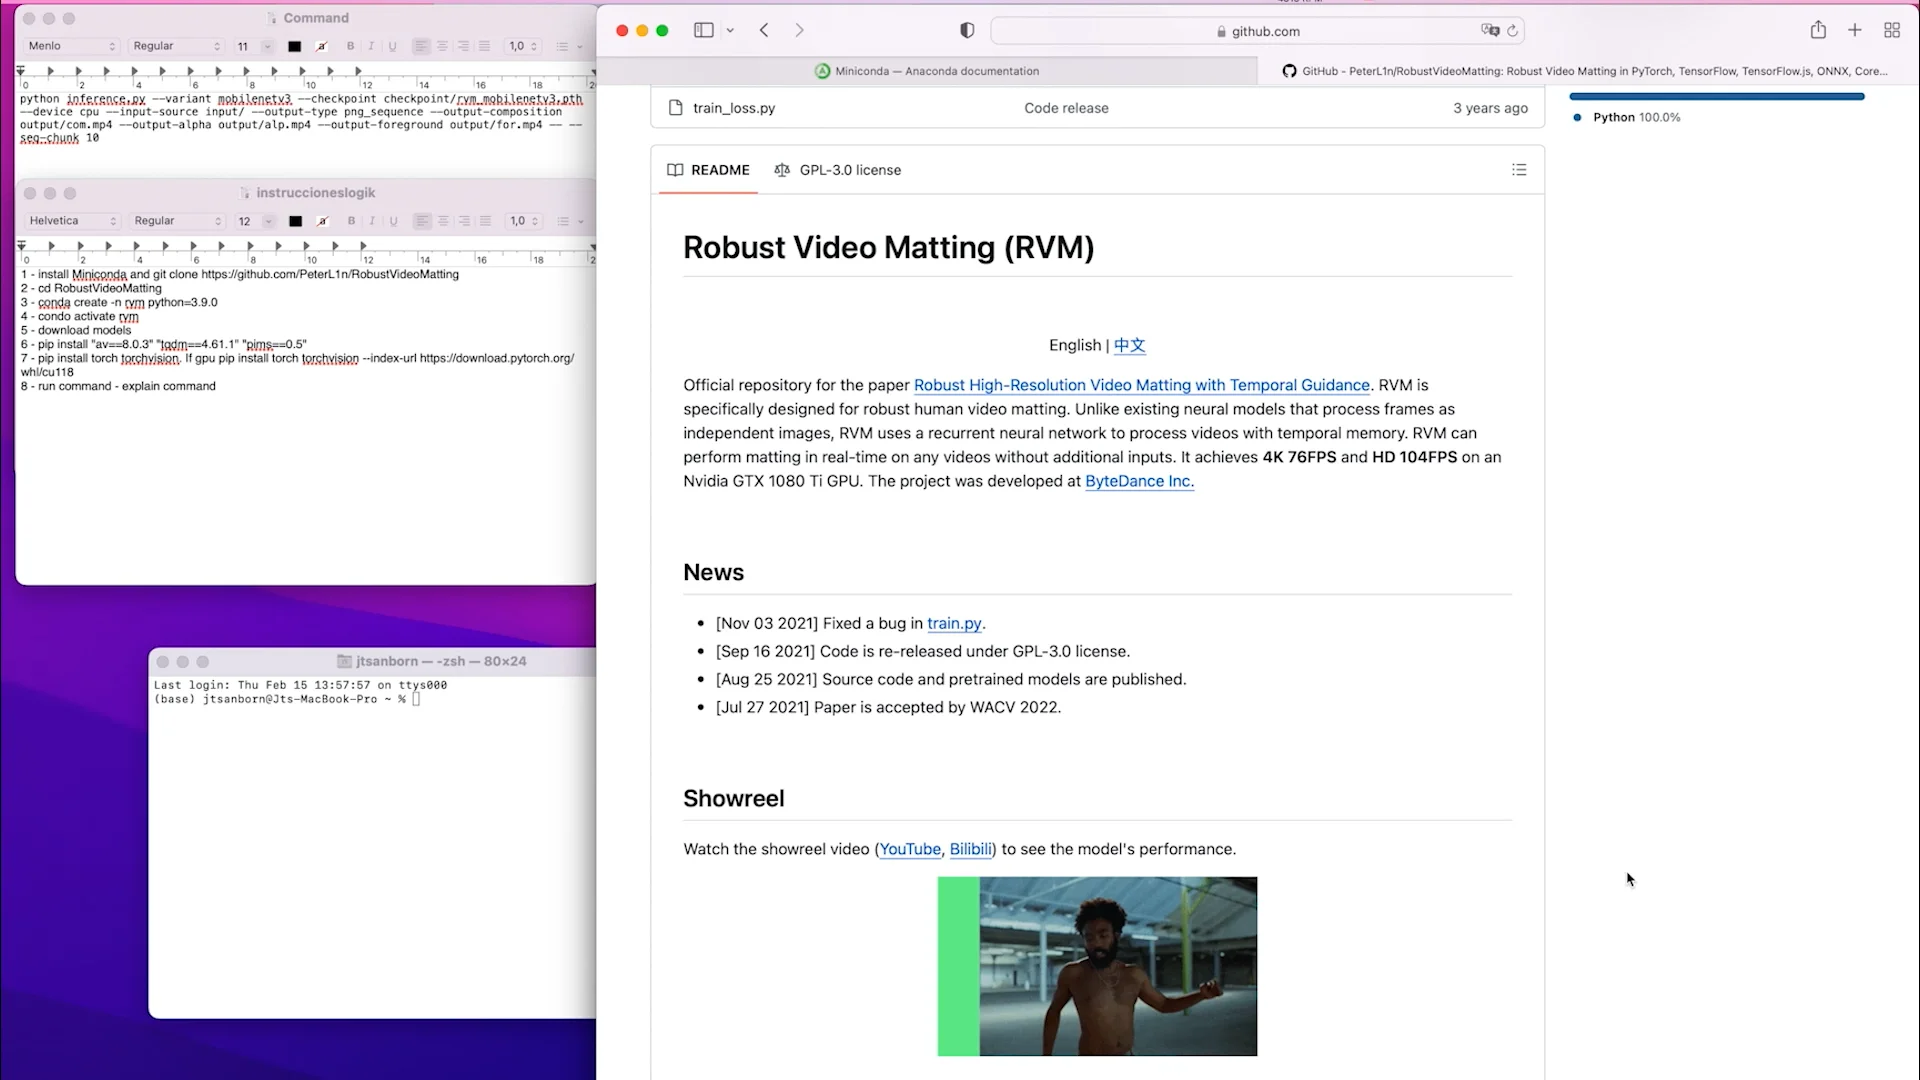
Task: Open list bullets menu in Command window
Action: [x=569, y=46]
